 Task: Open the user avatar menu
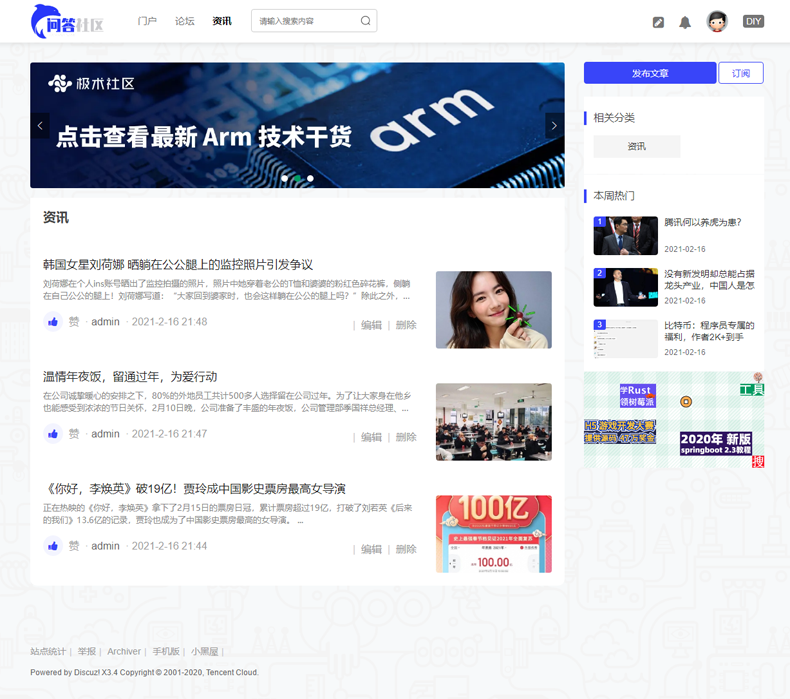717,22
